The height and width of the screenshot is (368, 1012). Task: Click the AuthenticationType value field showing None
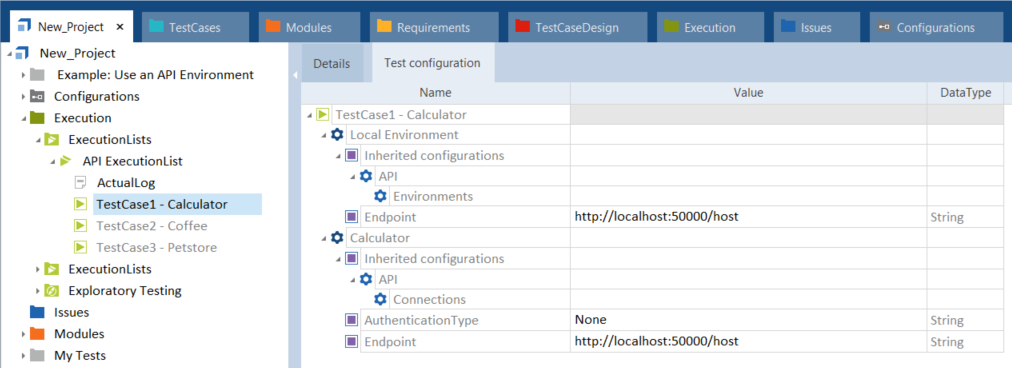(749, 320)
